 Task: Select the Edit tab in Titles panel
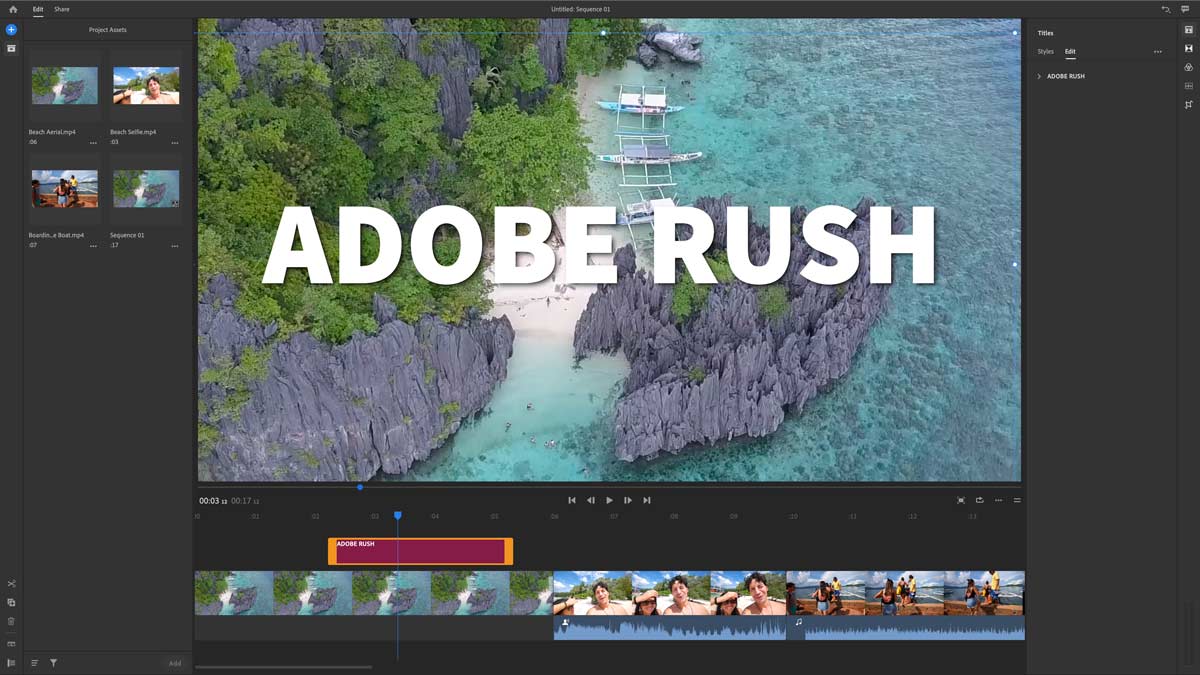click(x=1070, y=51)
